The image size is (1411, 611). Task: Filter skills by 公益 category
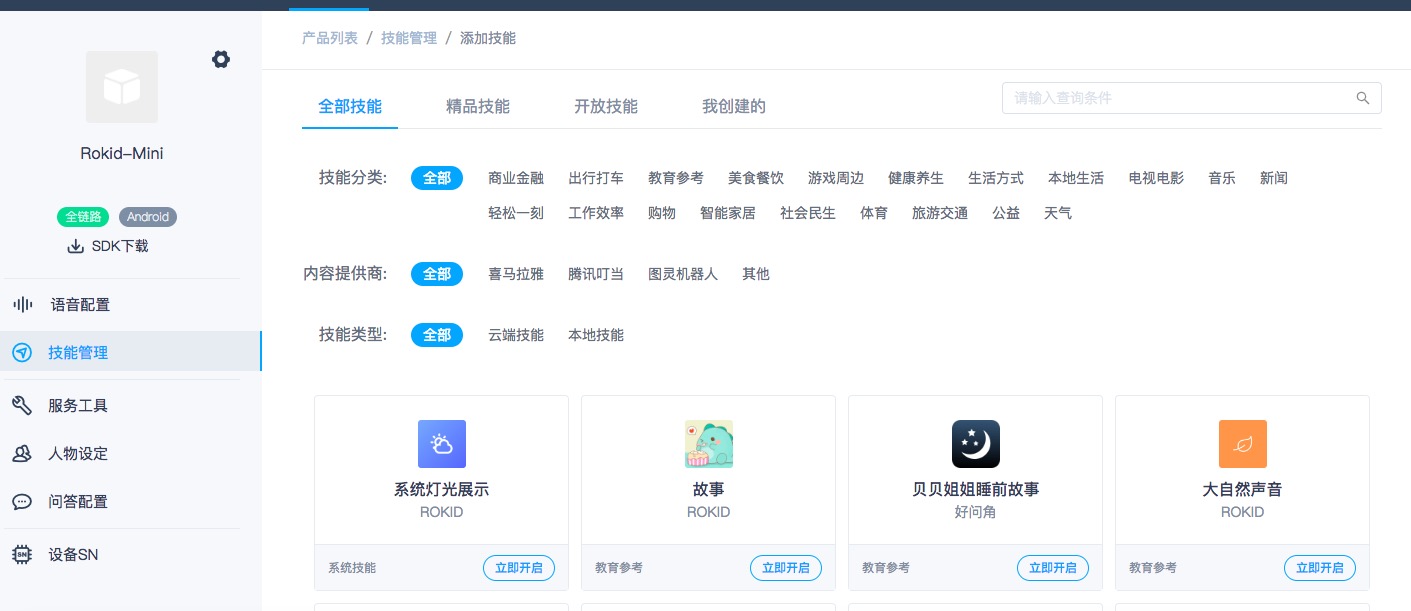[x=1006, y=213]
